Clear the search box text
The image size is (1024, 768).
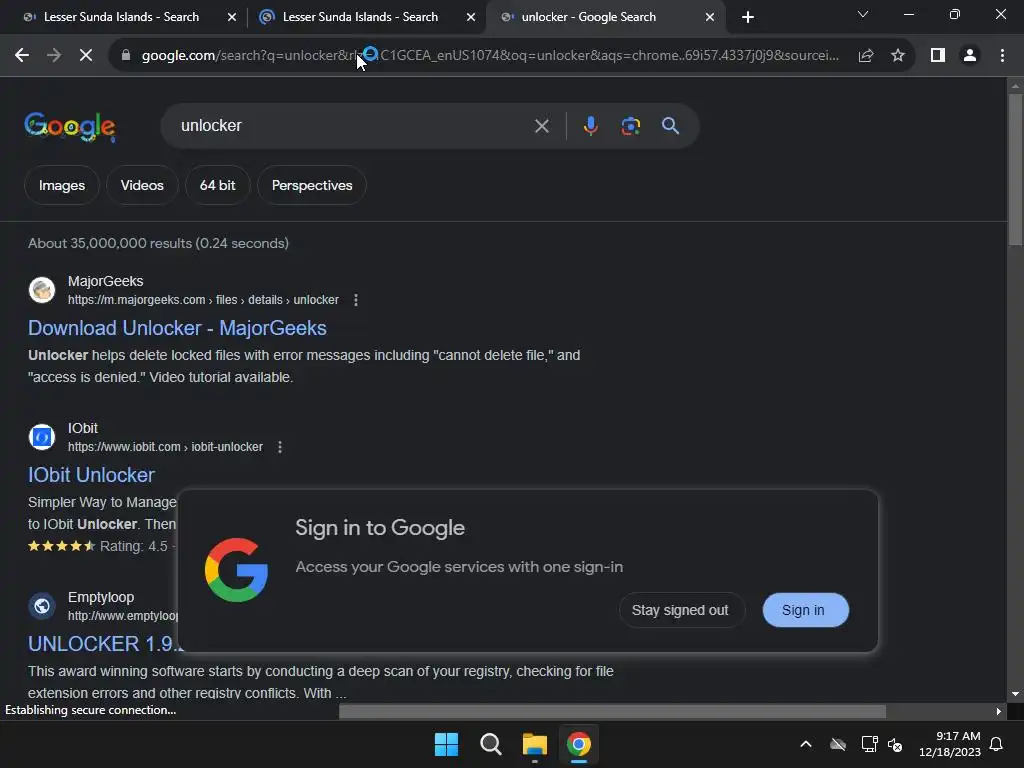pyautogui.click(x=541, y=126)
